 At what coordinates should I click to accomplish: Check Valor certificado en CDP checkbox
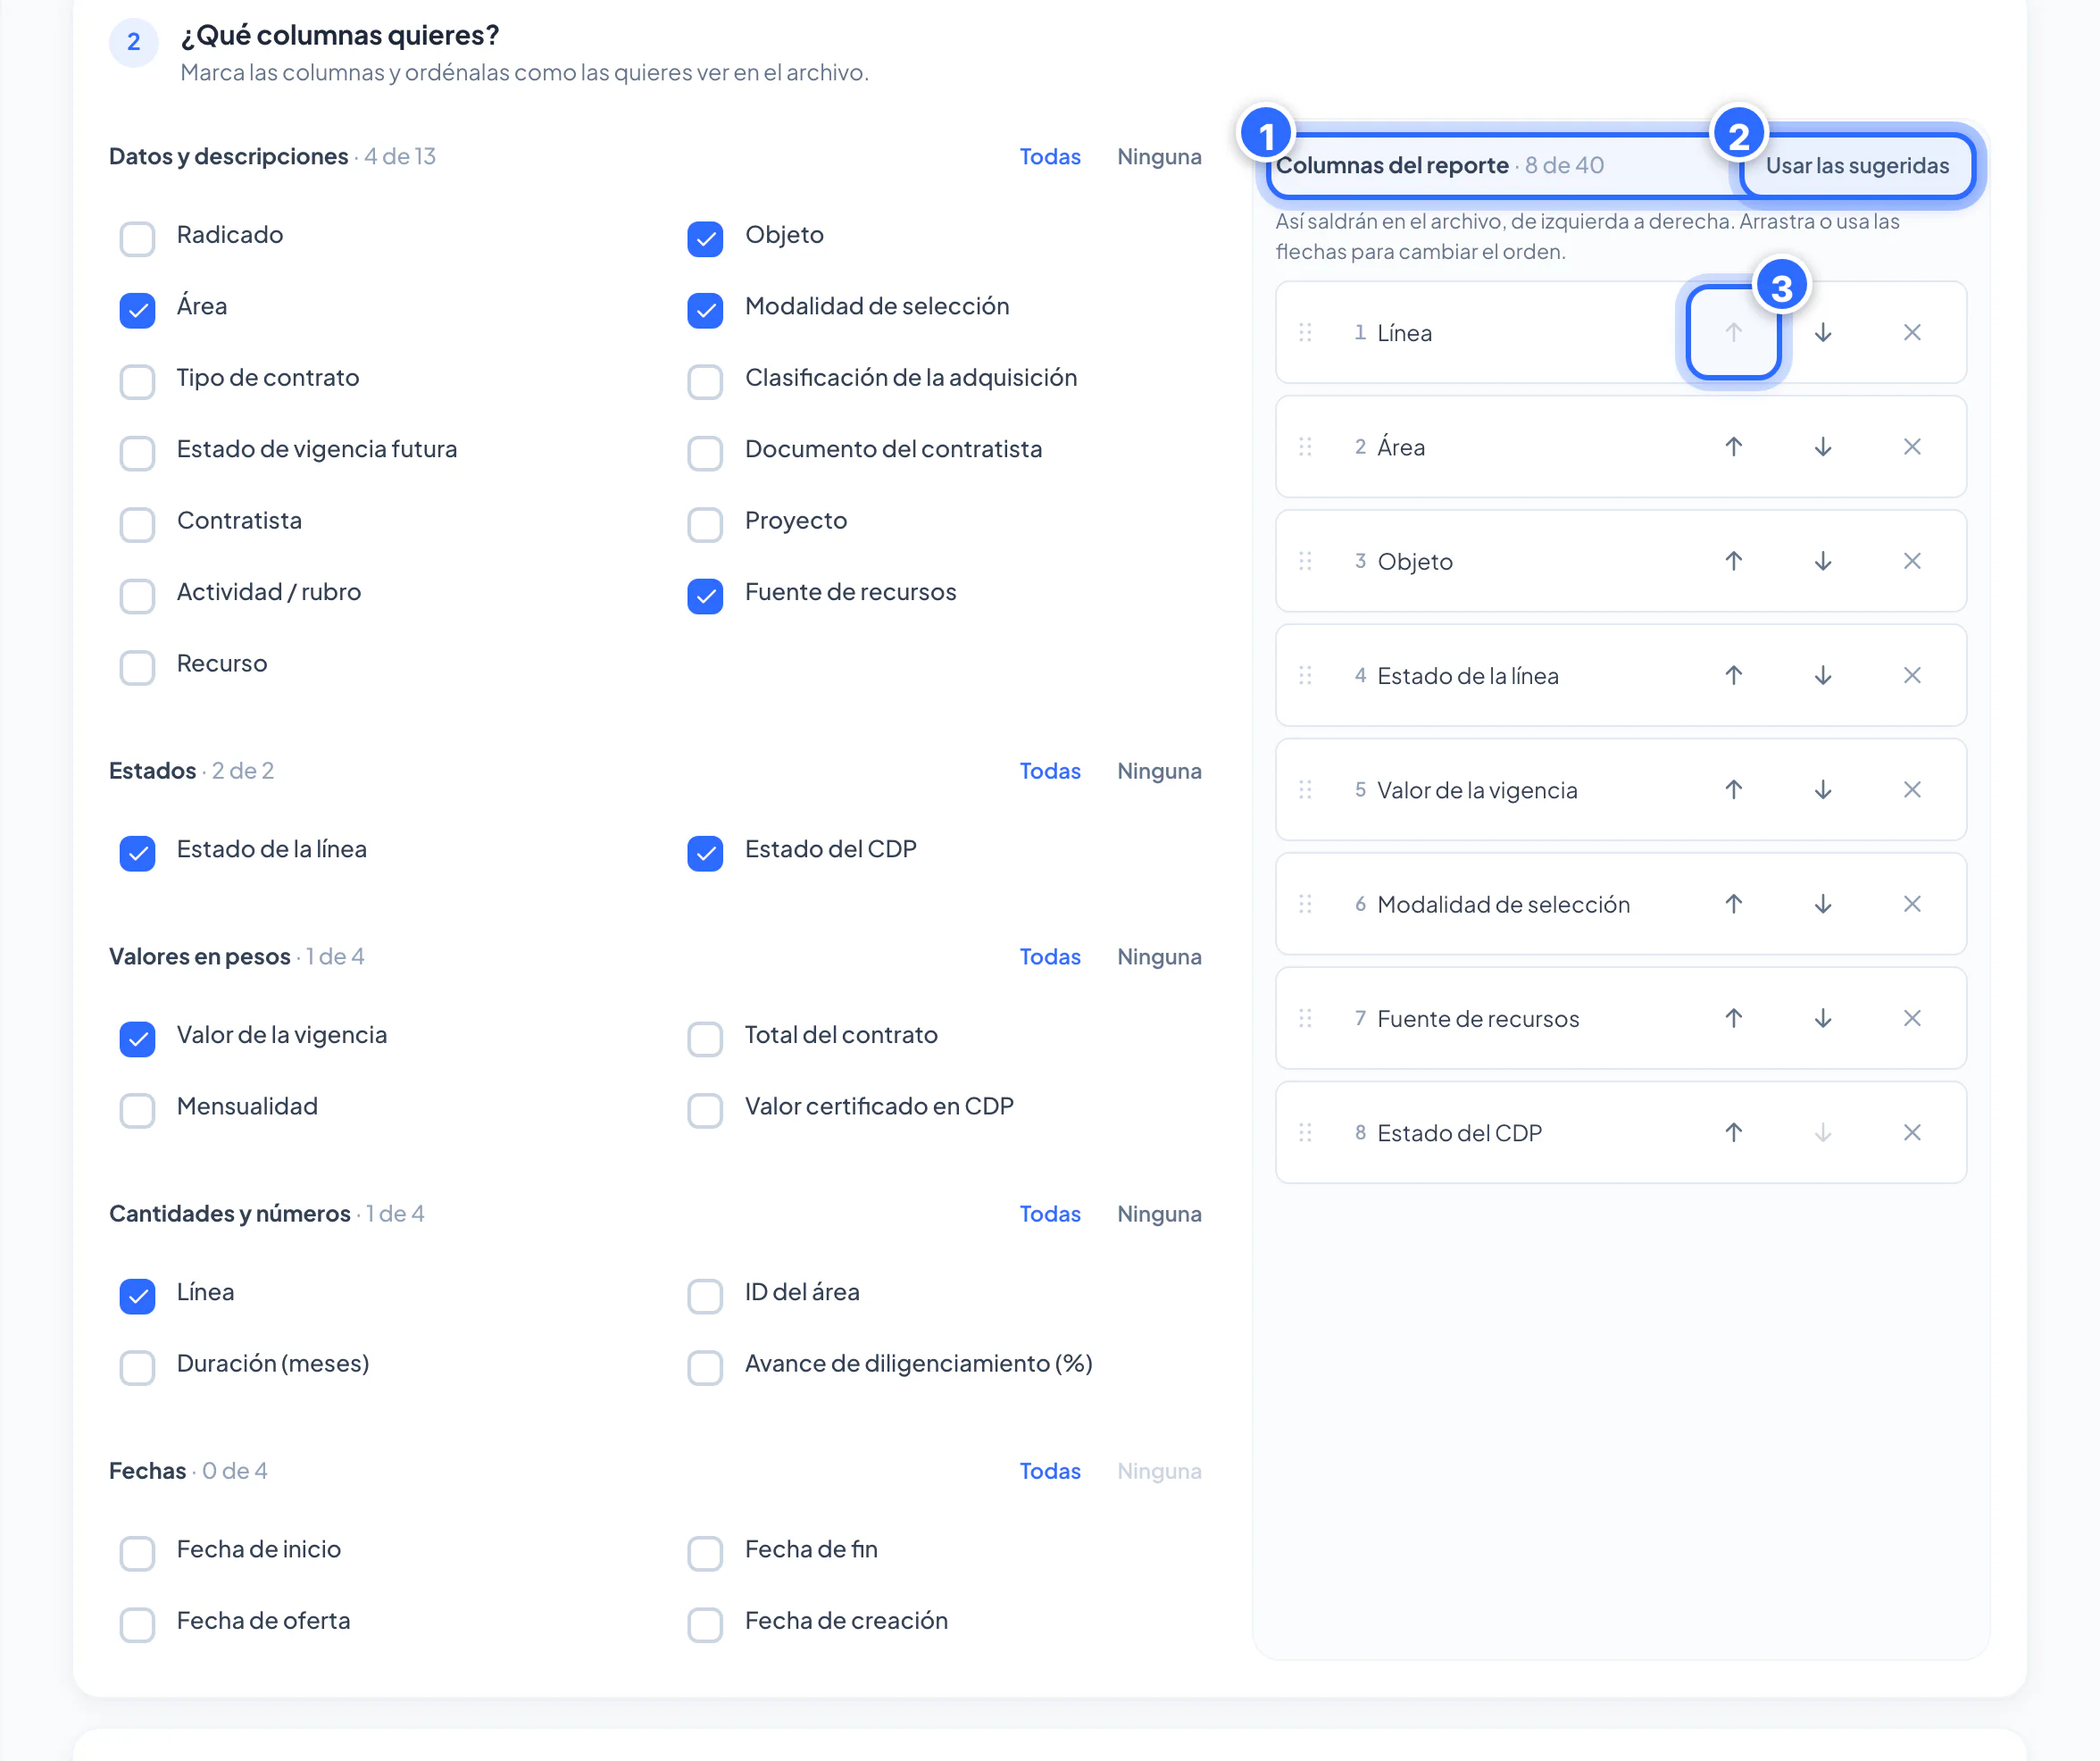[705, 1111]
